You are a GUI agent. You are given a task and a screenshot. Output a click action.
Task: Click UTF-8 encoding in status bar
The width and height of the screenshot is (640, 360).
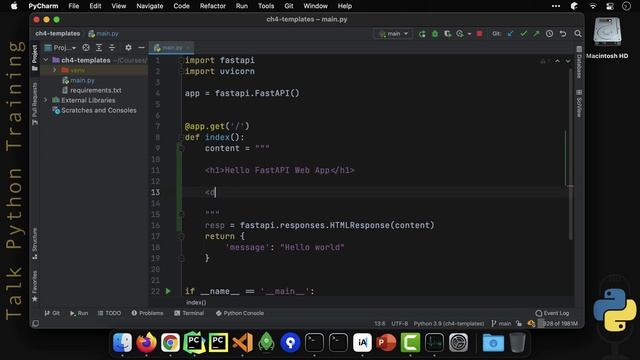[400, 324]
